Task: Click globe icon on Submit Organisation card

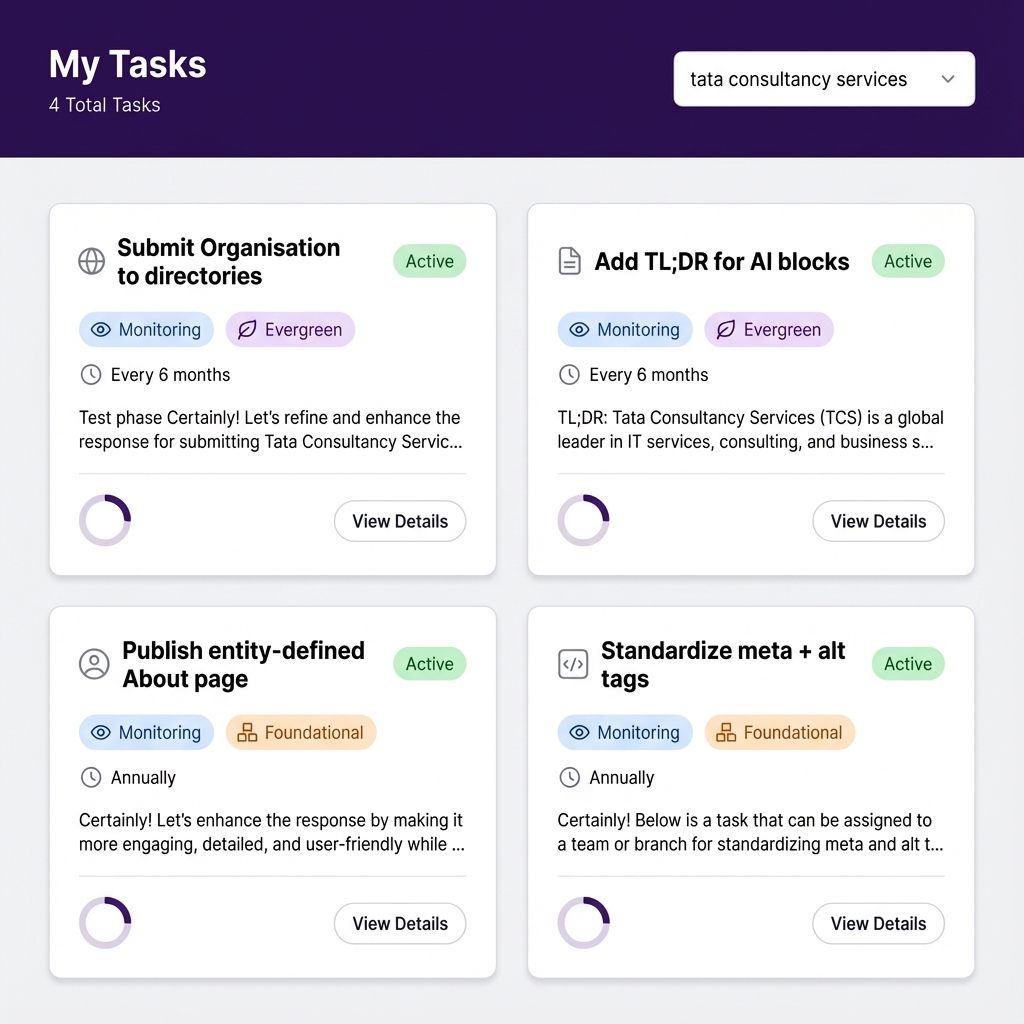Action: coord(92,262)
